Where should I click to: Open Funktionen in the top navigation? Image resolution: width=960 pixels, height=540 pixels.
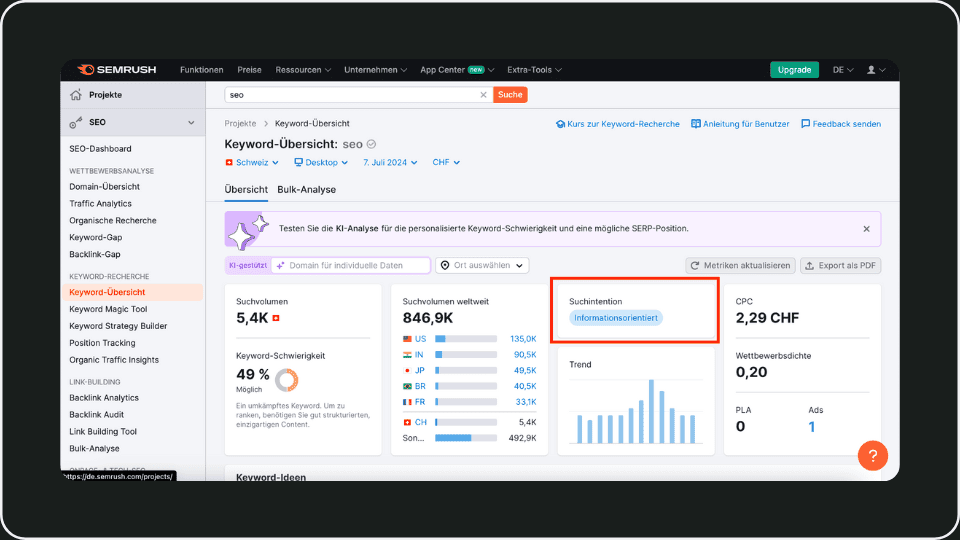pyautogui.click(x=201, y=70)
